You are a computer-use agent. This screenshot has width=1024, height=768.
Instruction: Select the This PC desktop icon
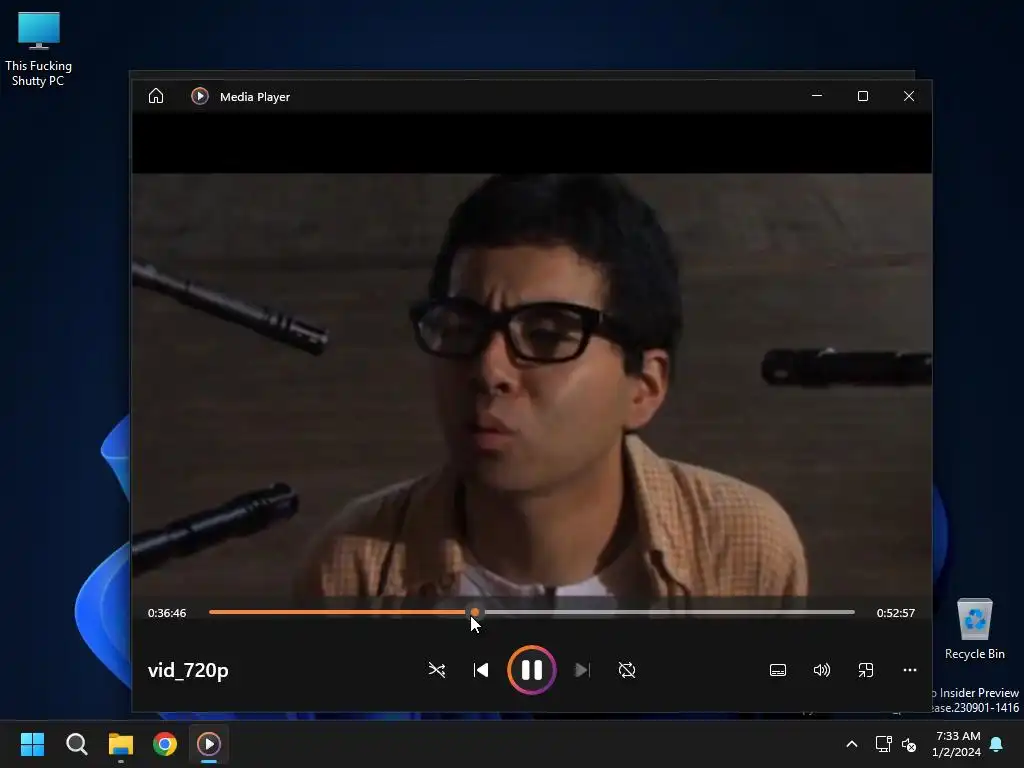click(x=39, y=49)
